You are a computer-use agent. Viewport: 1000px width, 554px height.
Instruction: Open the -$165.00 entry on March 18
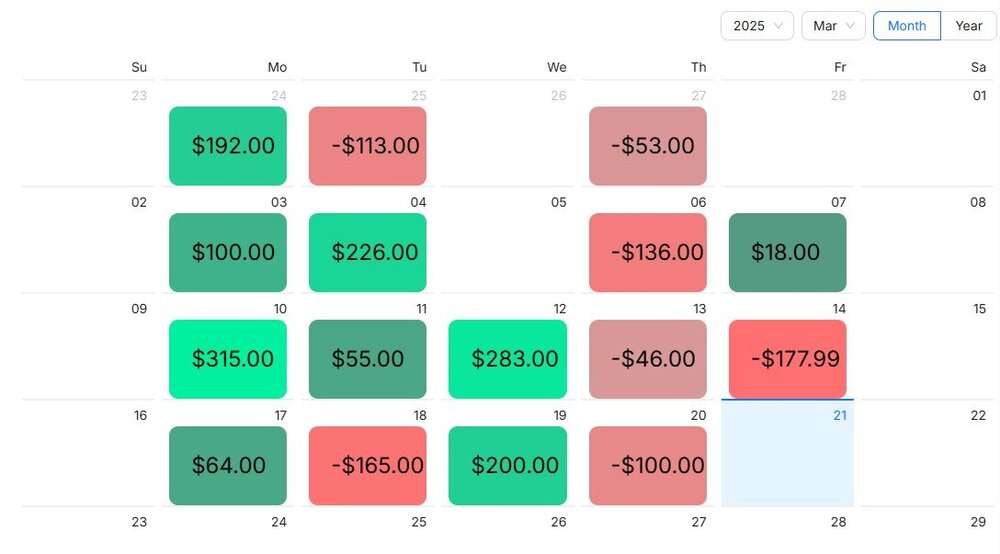368,465
